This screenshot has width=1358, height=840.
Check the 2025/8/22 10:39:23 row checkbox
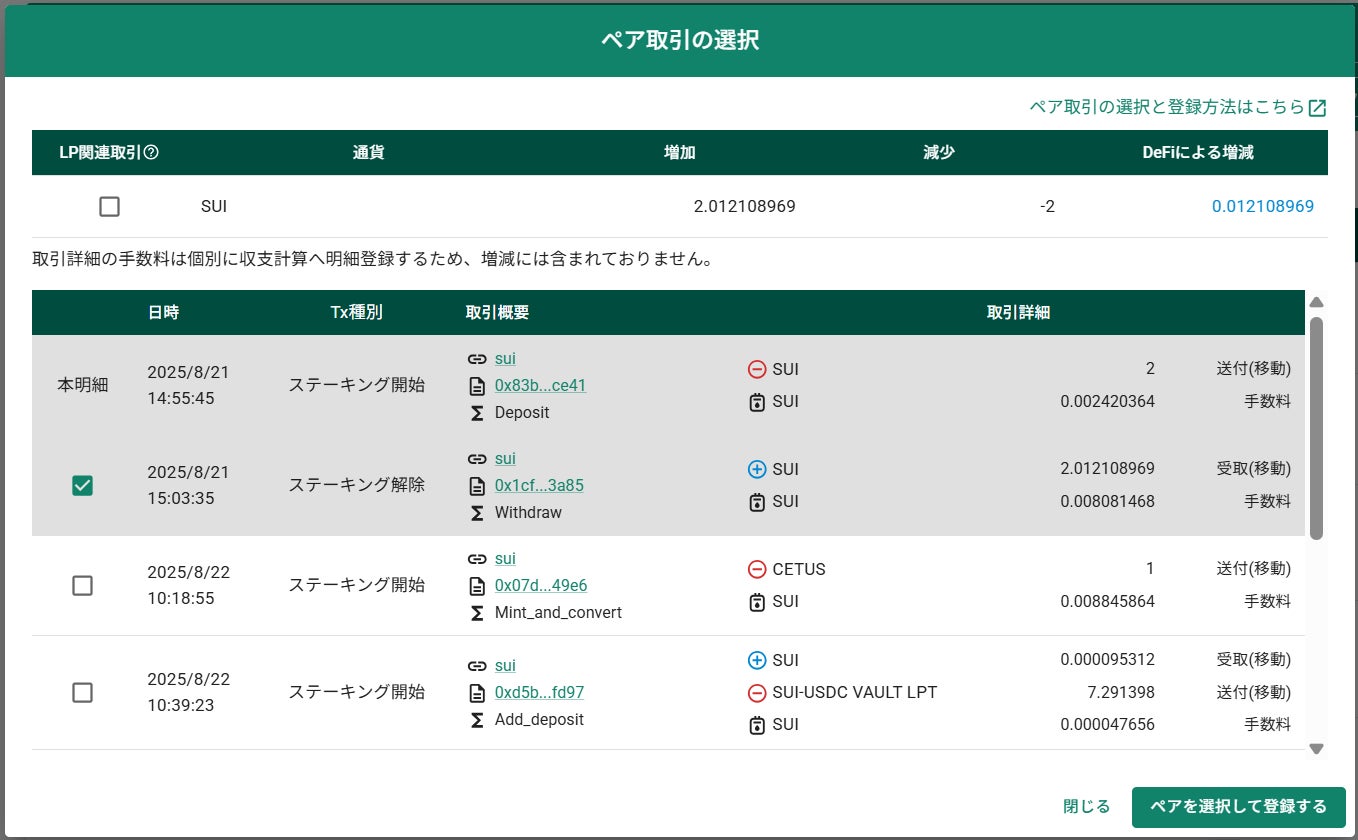(82, 692)
